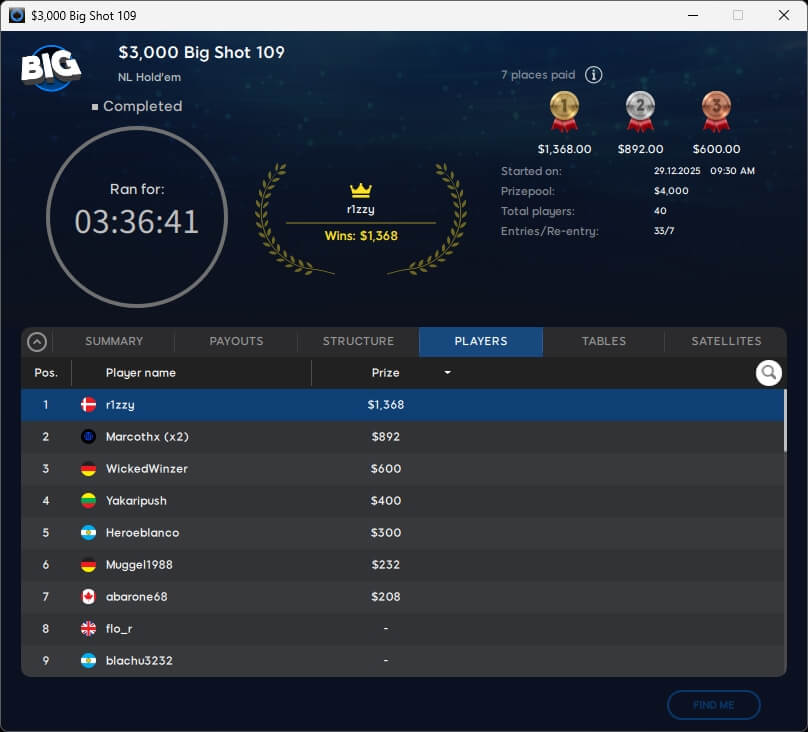Viewport: 808px width, 732px height.
Task: Click the bronze third place medal
Action: [716, 111]
